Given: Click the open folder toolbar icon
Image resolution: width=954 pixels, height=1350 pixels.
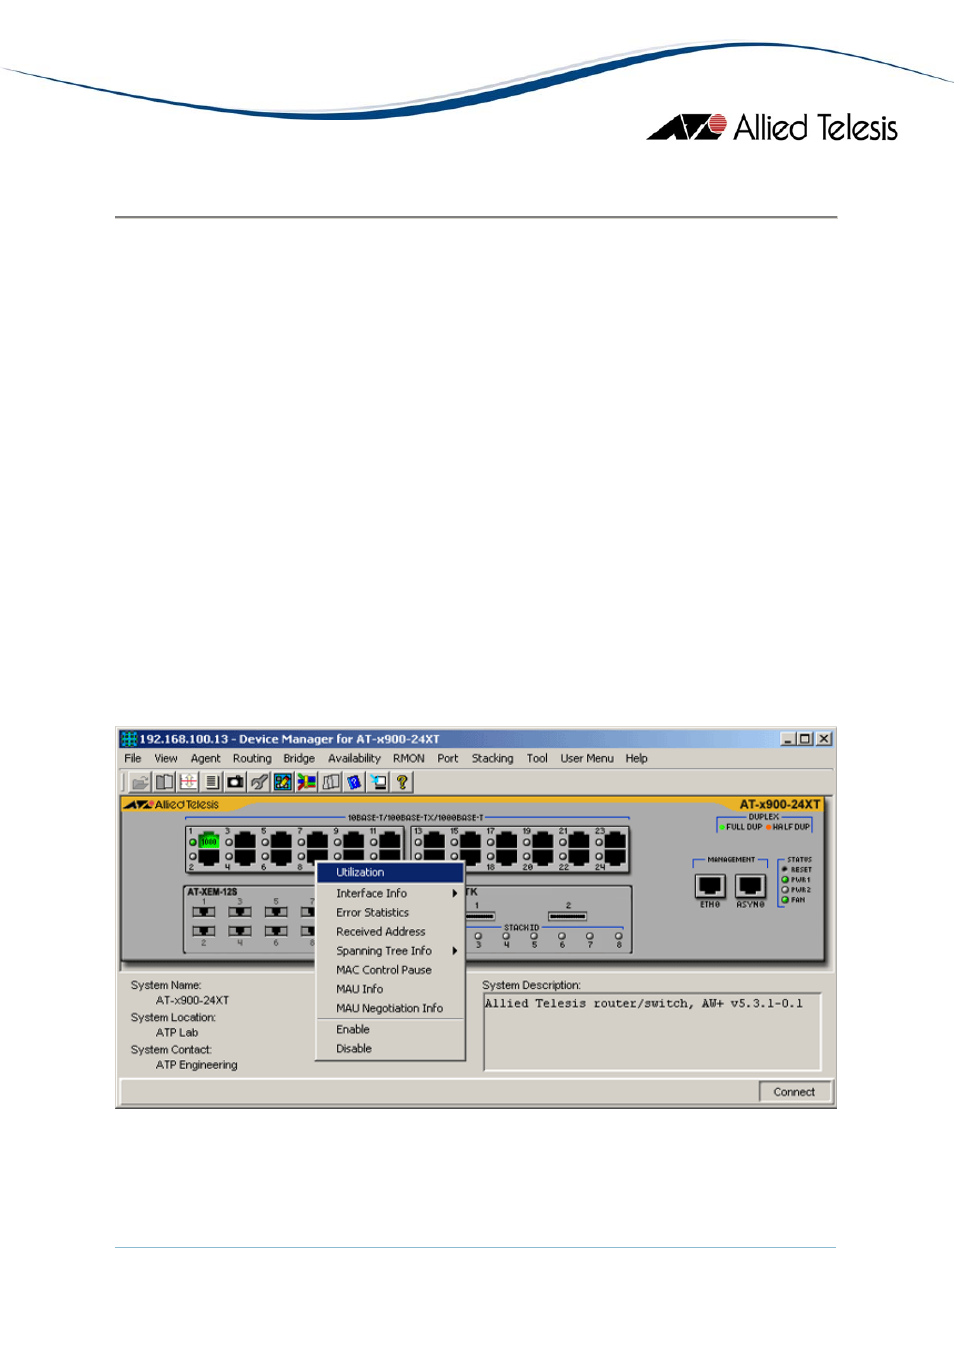Looking at the screenshot, I should pos(140,782).
